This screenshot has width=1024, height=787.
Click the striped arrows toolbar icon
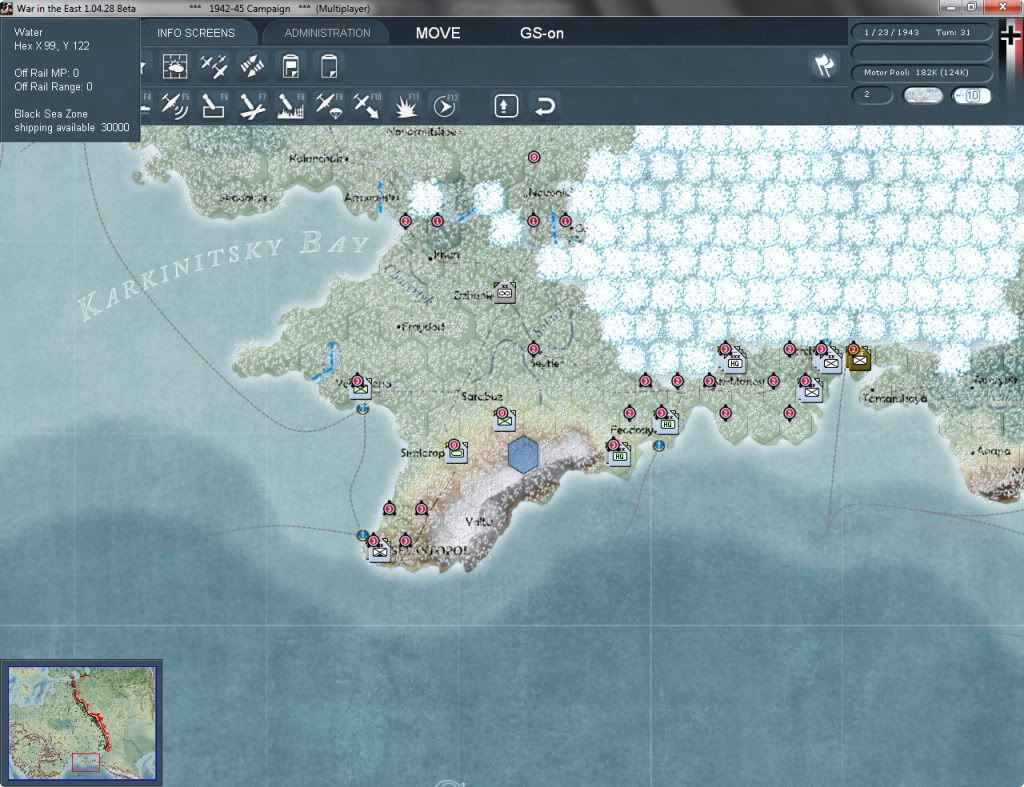[252, 66]
